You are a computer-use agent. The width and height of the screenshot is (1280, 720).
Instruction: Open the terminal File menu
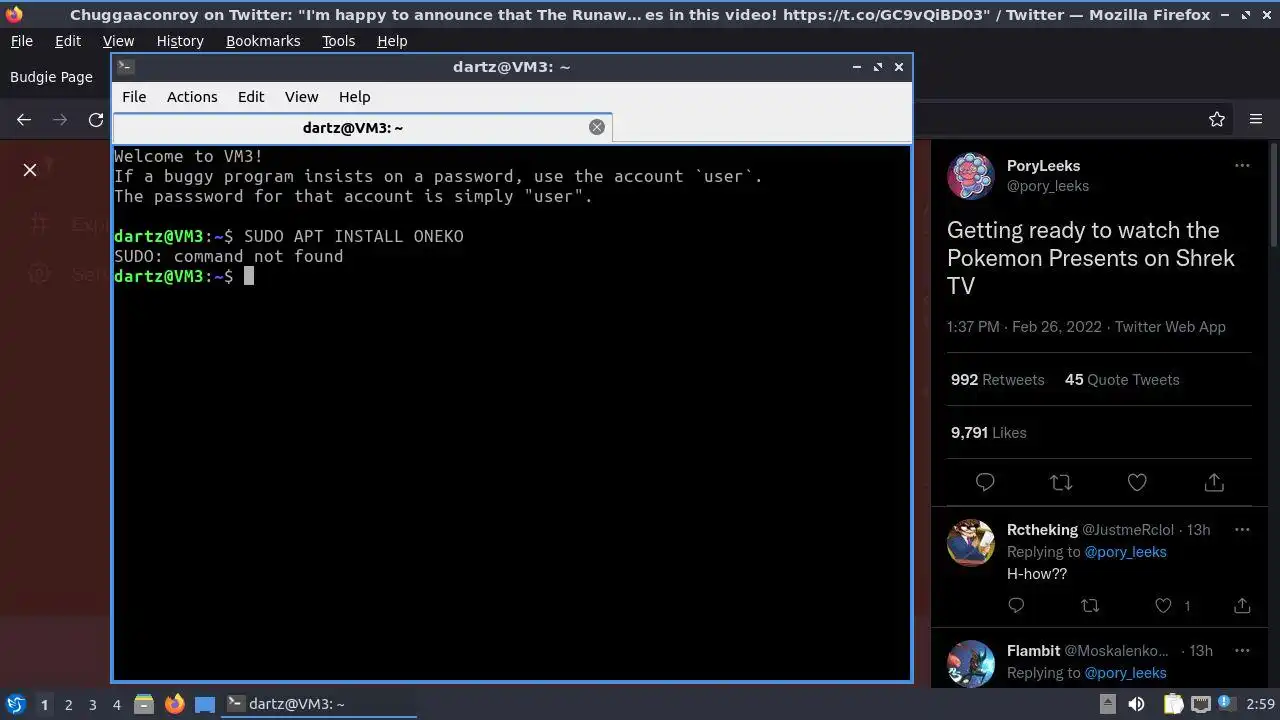pos(134,97)
